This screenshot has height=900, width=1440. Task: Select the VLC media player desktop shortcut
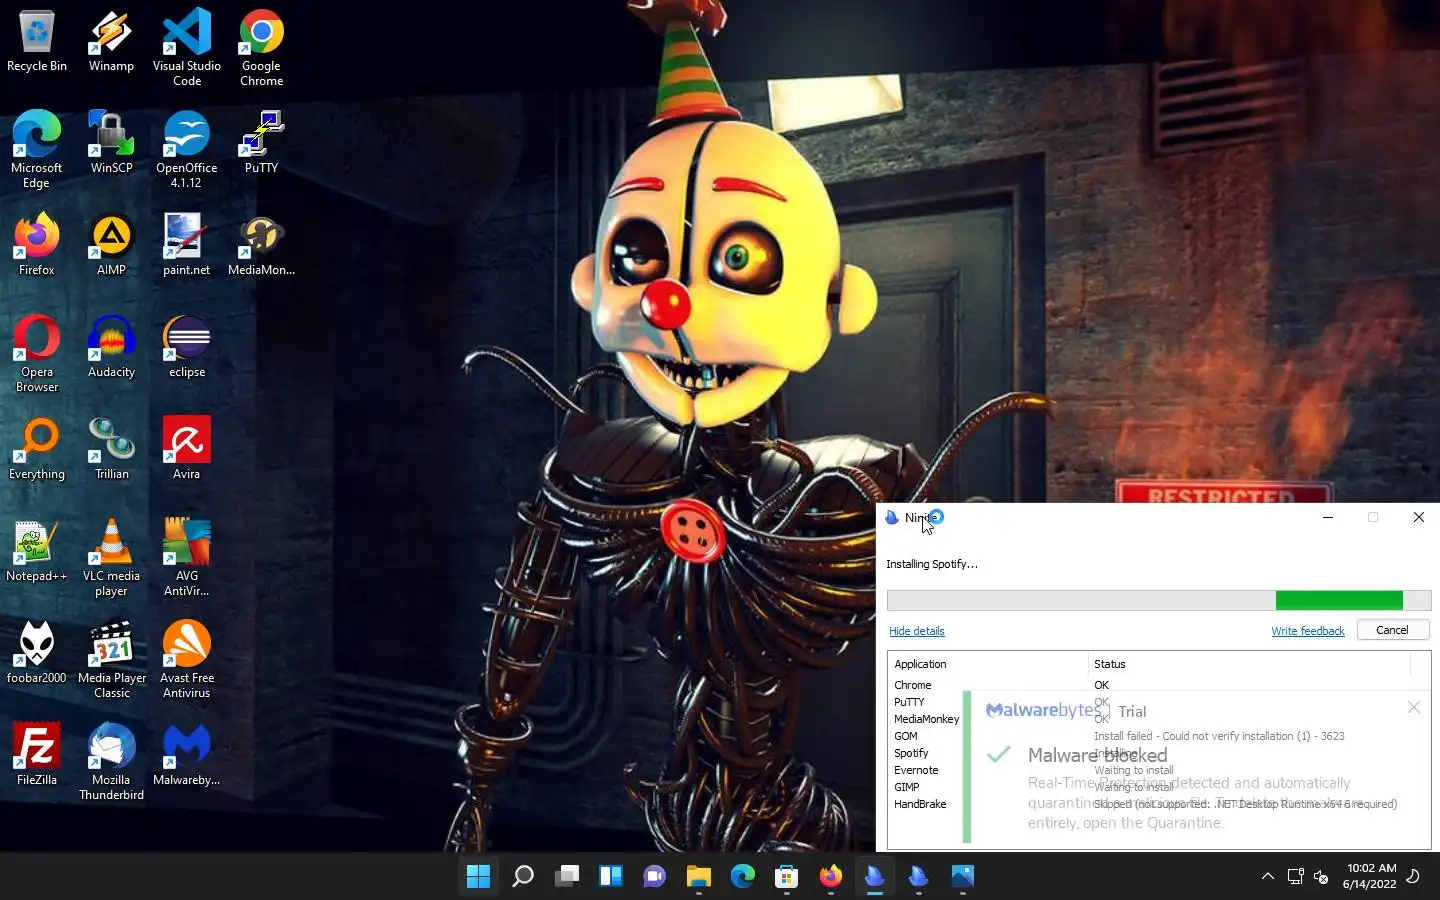tap(111, 558)
